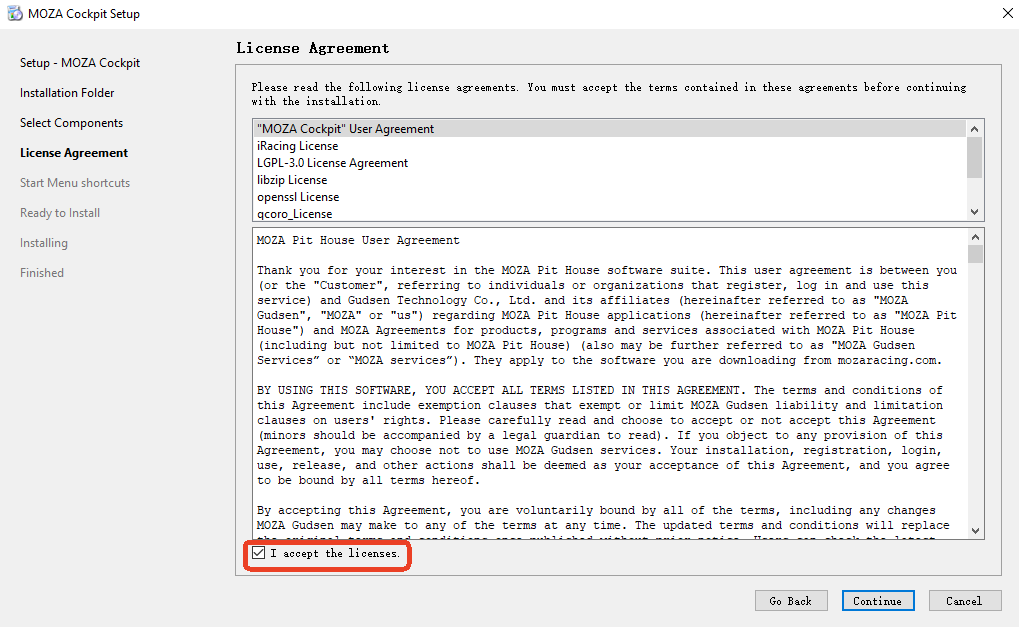Click Start Menu shortcuts step
1019x627 pixels.
(75, 183)
